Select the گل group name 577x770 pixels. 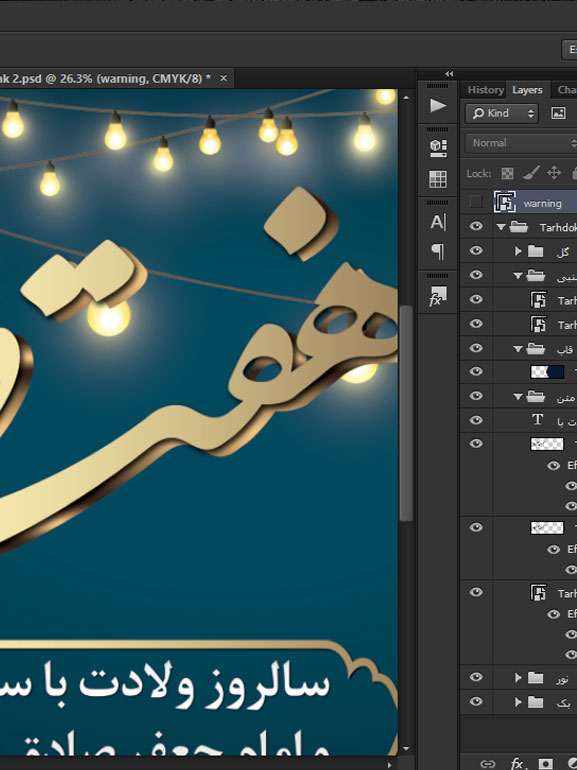click(x=563, y=252)
